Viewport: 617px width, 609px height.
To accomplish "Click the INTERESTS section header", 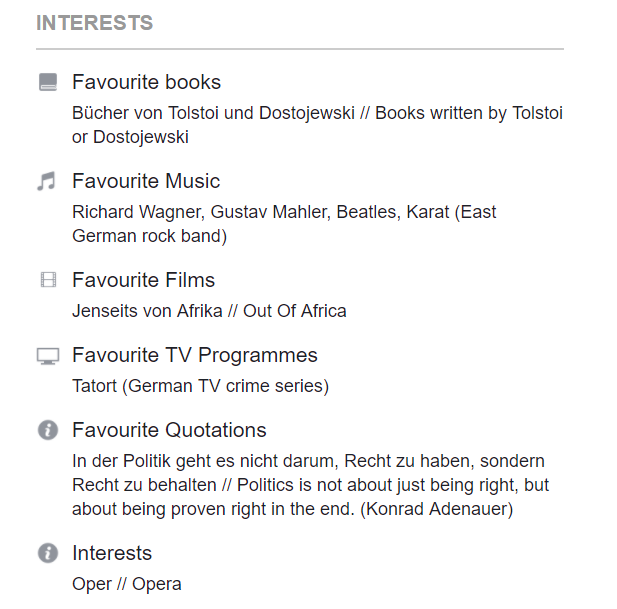I will click(x=95, y=23).
